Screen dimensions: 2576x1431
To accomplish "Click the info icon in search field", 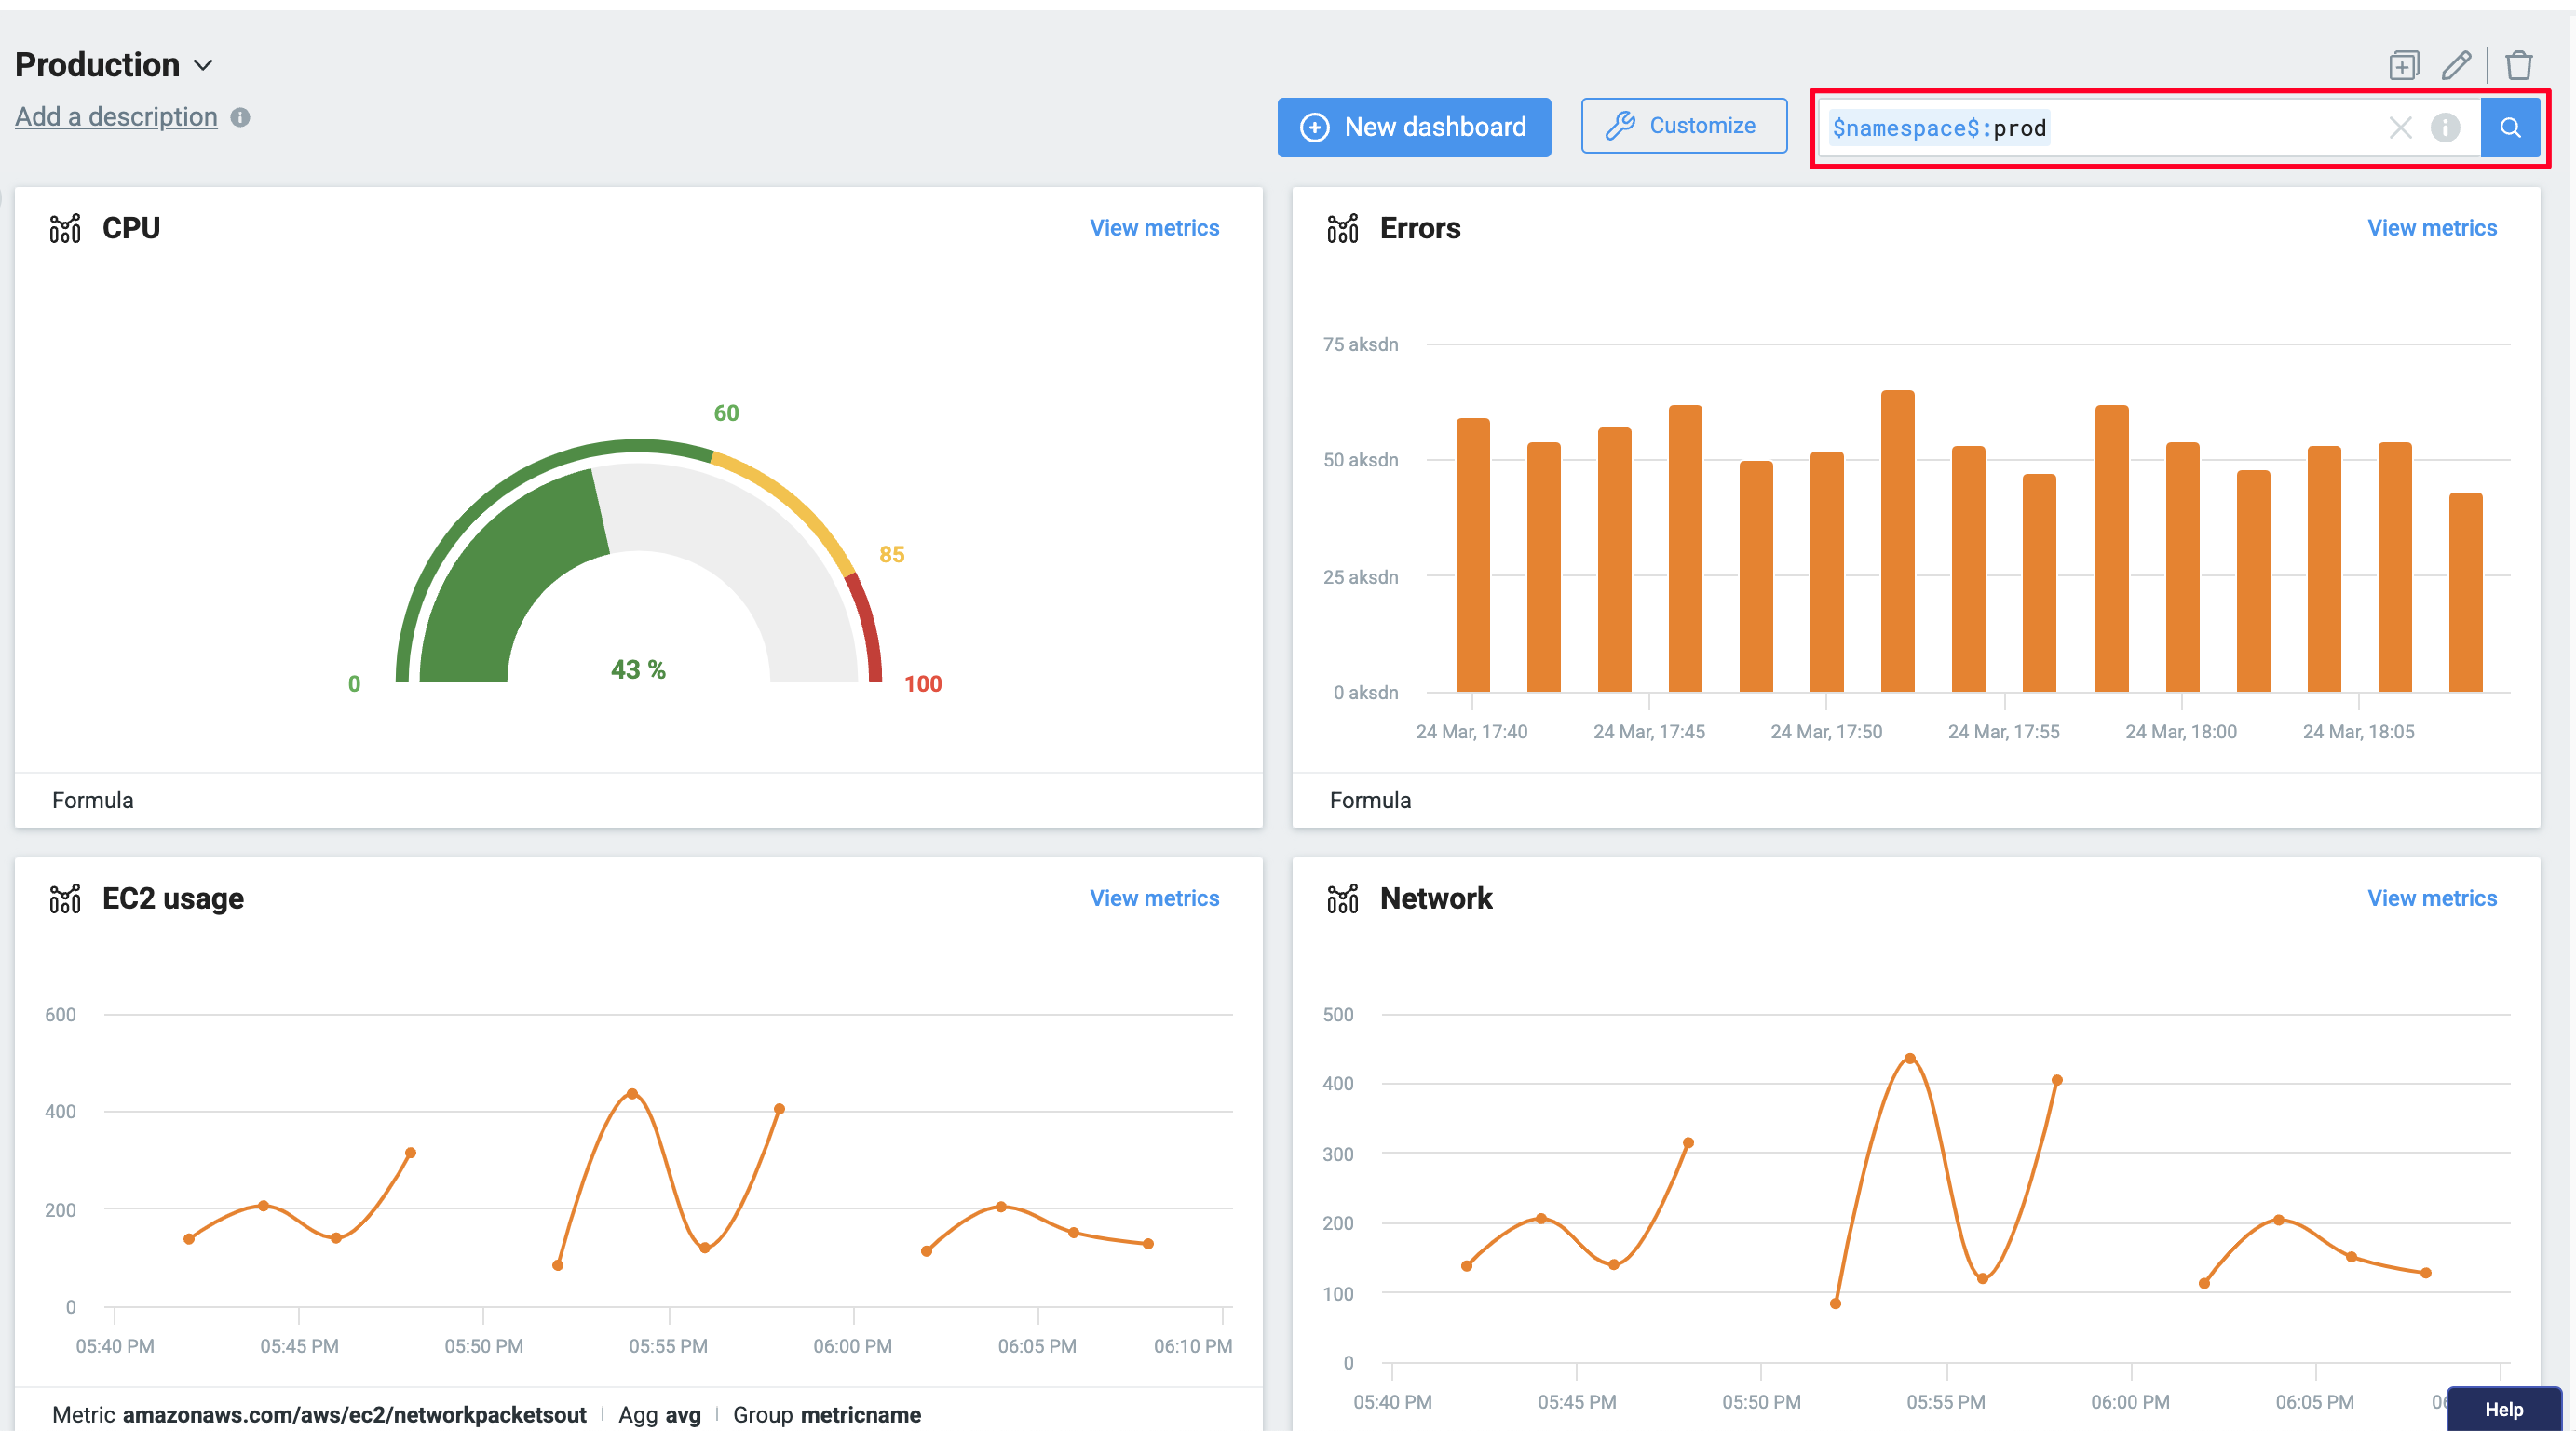I will tap(2445, 128).
